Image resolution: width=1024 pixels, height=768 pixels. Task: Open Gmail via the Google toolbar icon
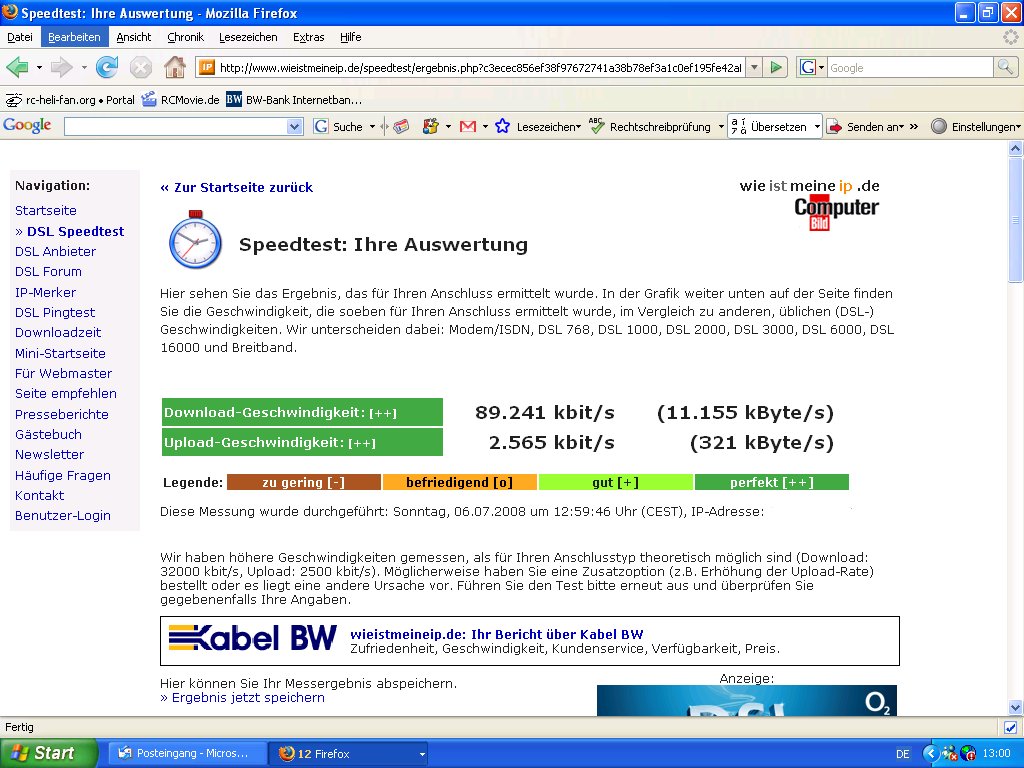466,126
